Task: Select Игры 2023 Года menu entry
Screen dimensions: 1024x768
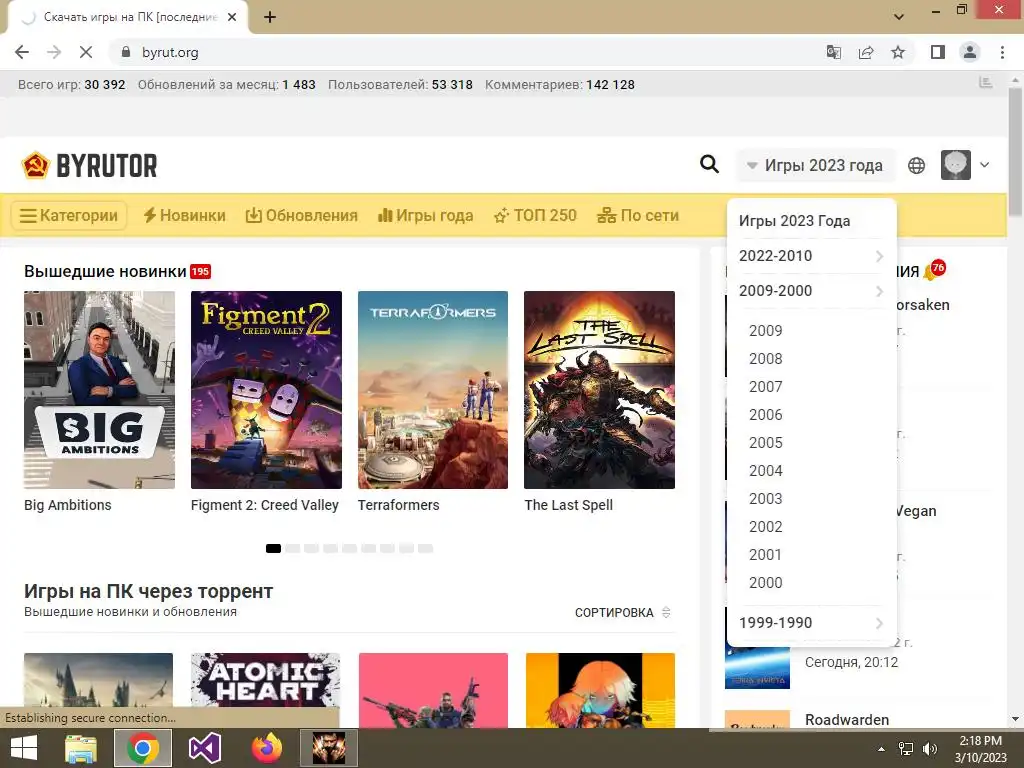Action: (x=794, y=221)
